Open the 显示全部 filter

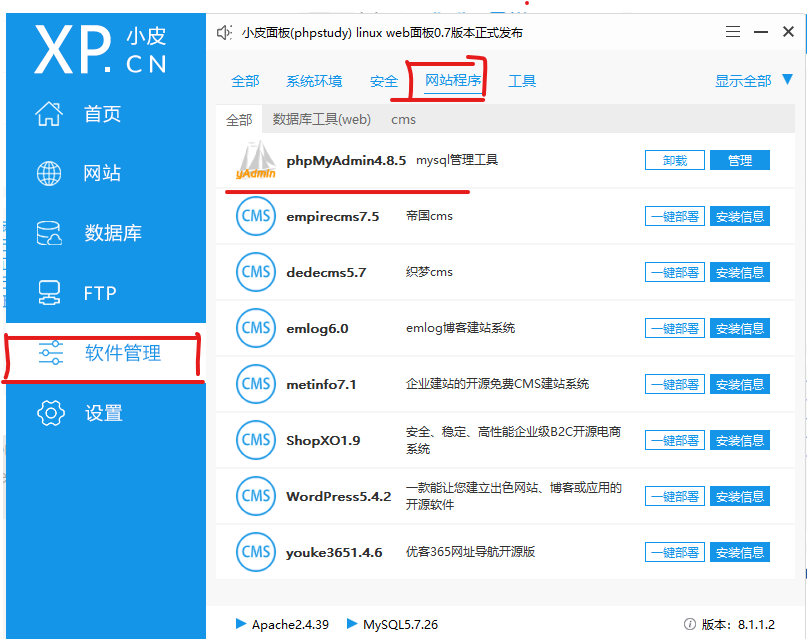click(x=743, y=81)
